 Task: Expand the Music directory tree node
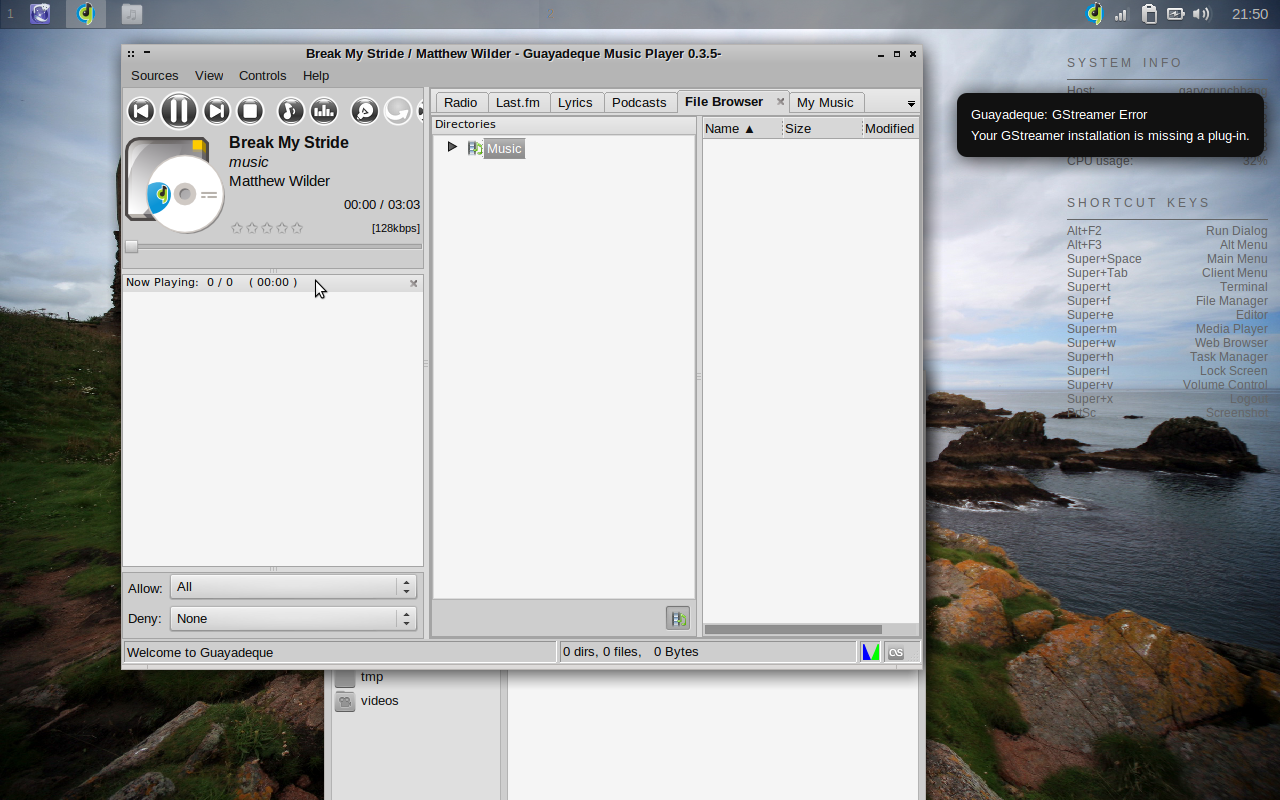click(452, 147)
